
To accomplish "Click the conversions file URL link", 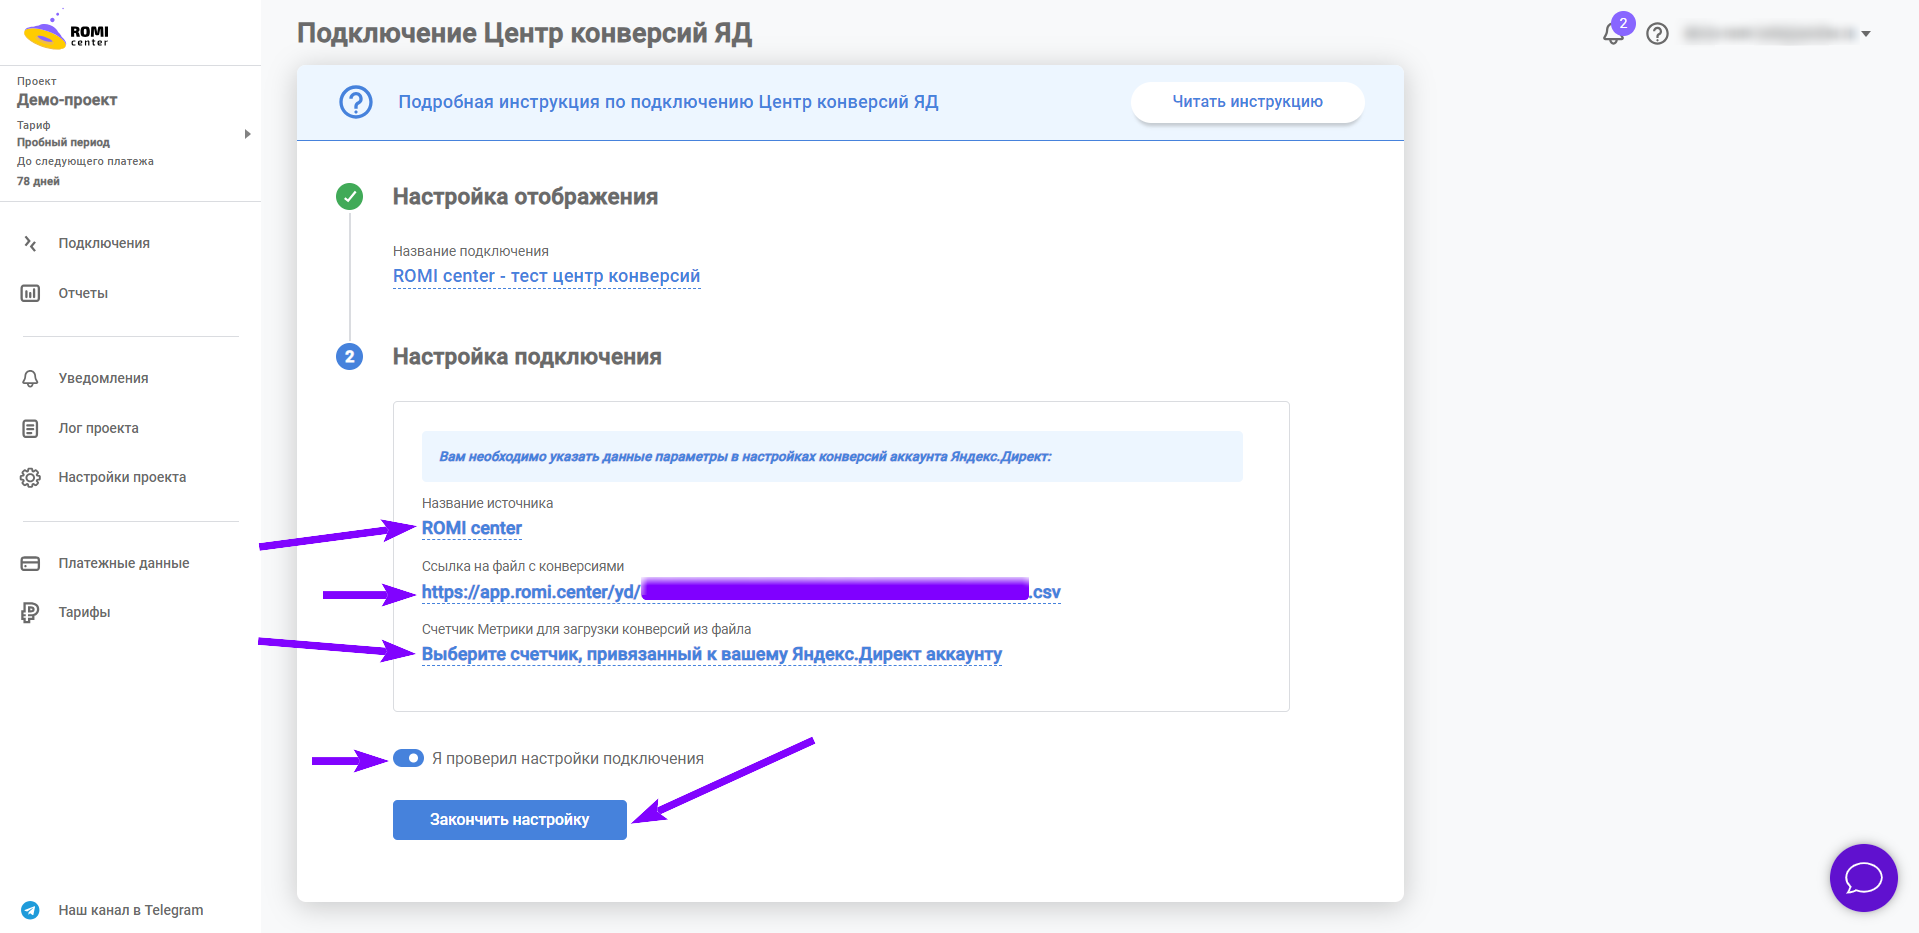I will [741, 592].
